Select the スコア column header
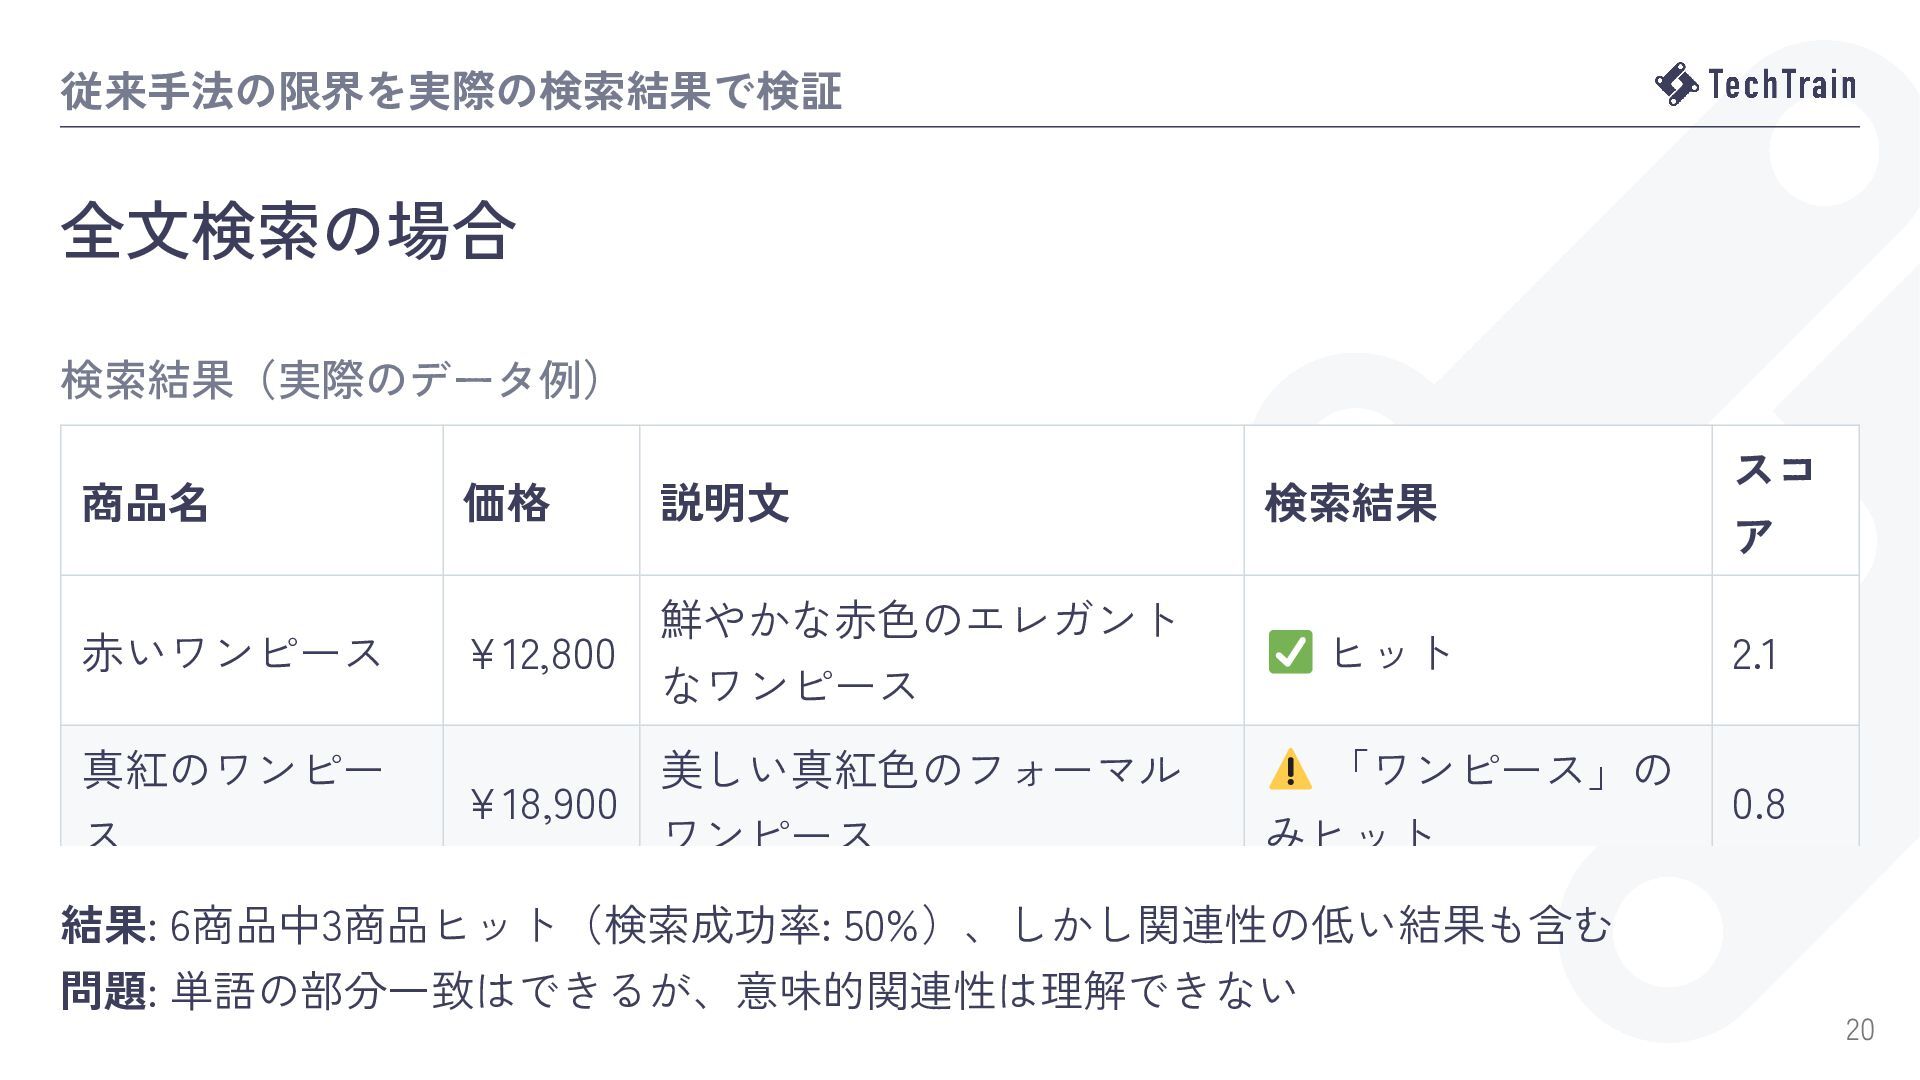 1785,501
